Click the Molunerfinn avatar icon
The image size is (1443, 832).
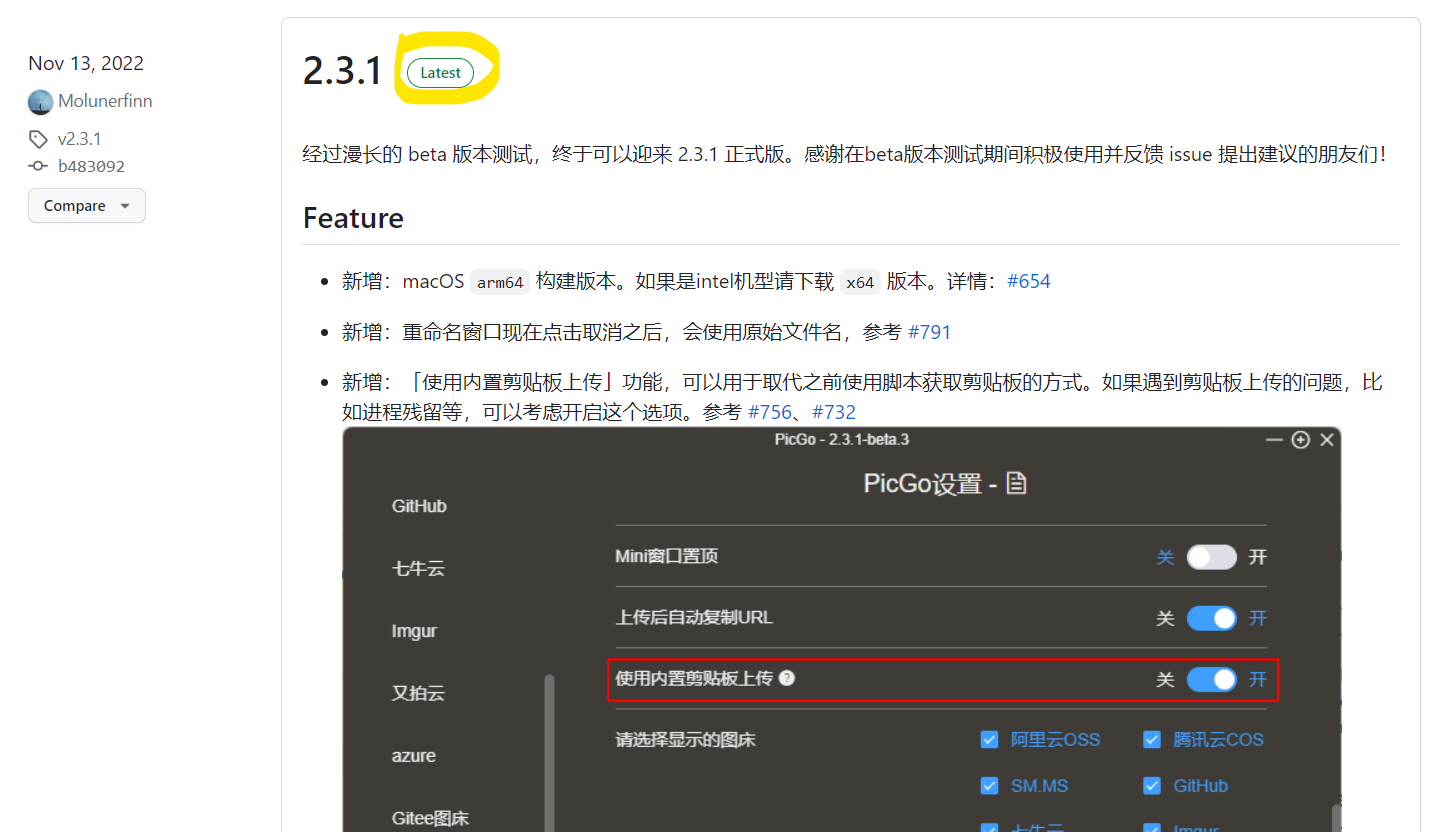(x=40, y=102)
